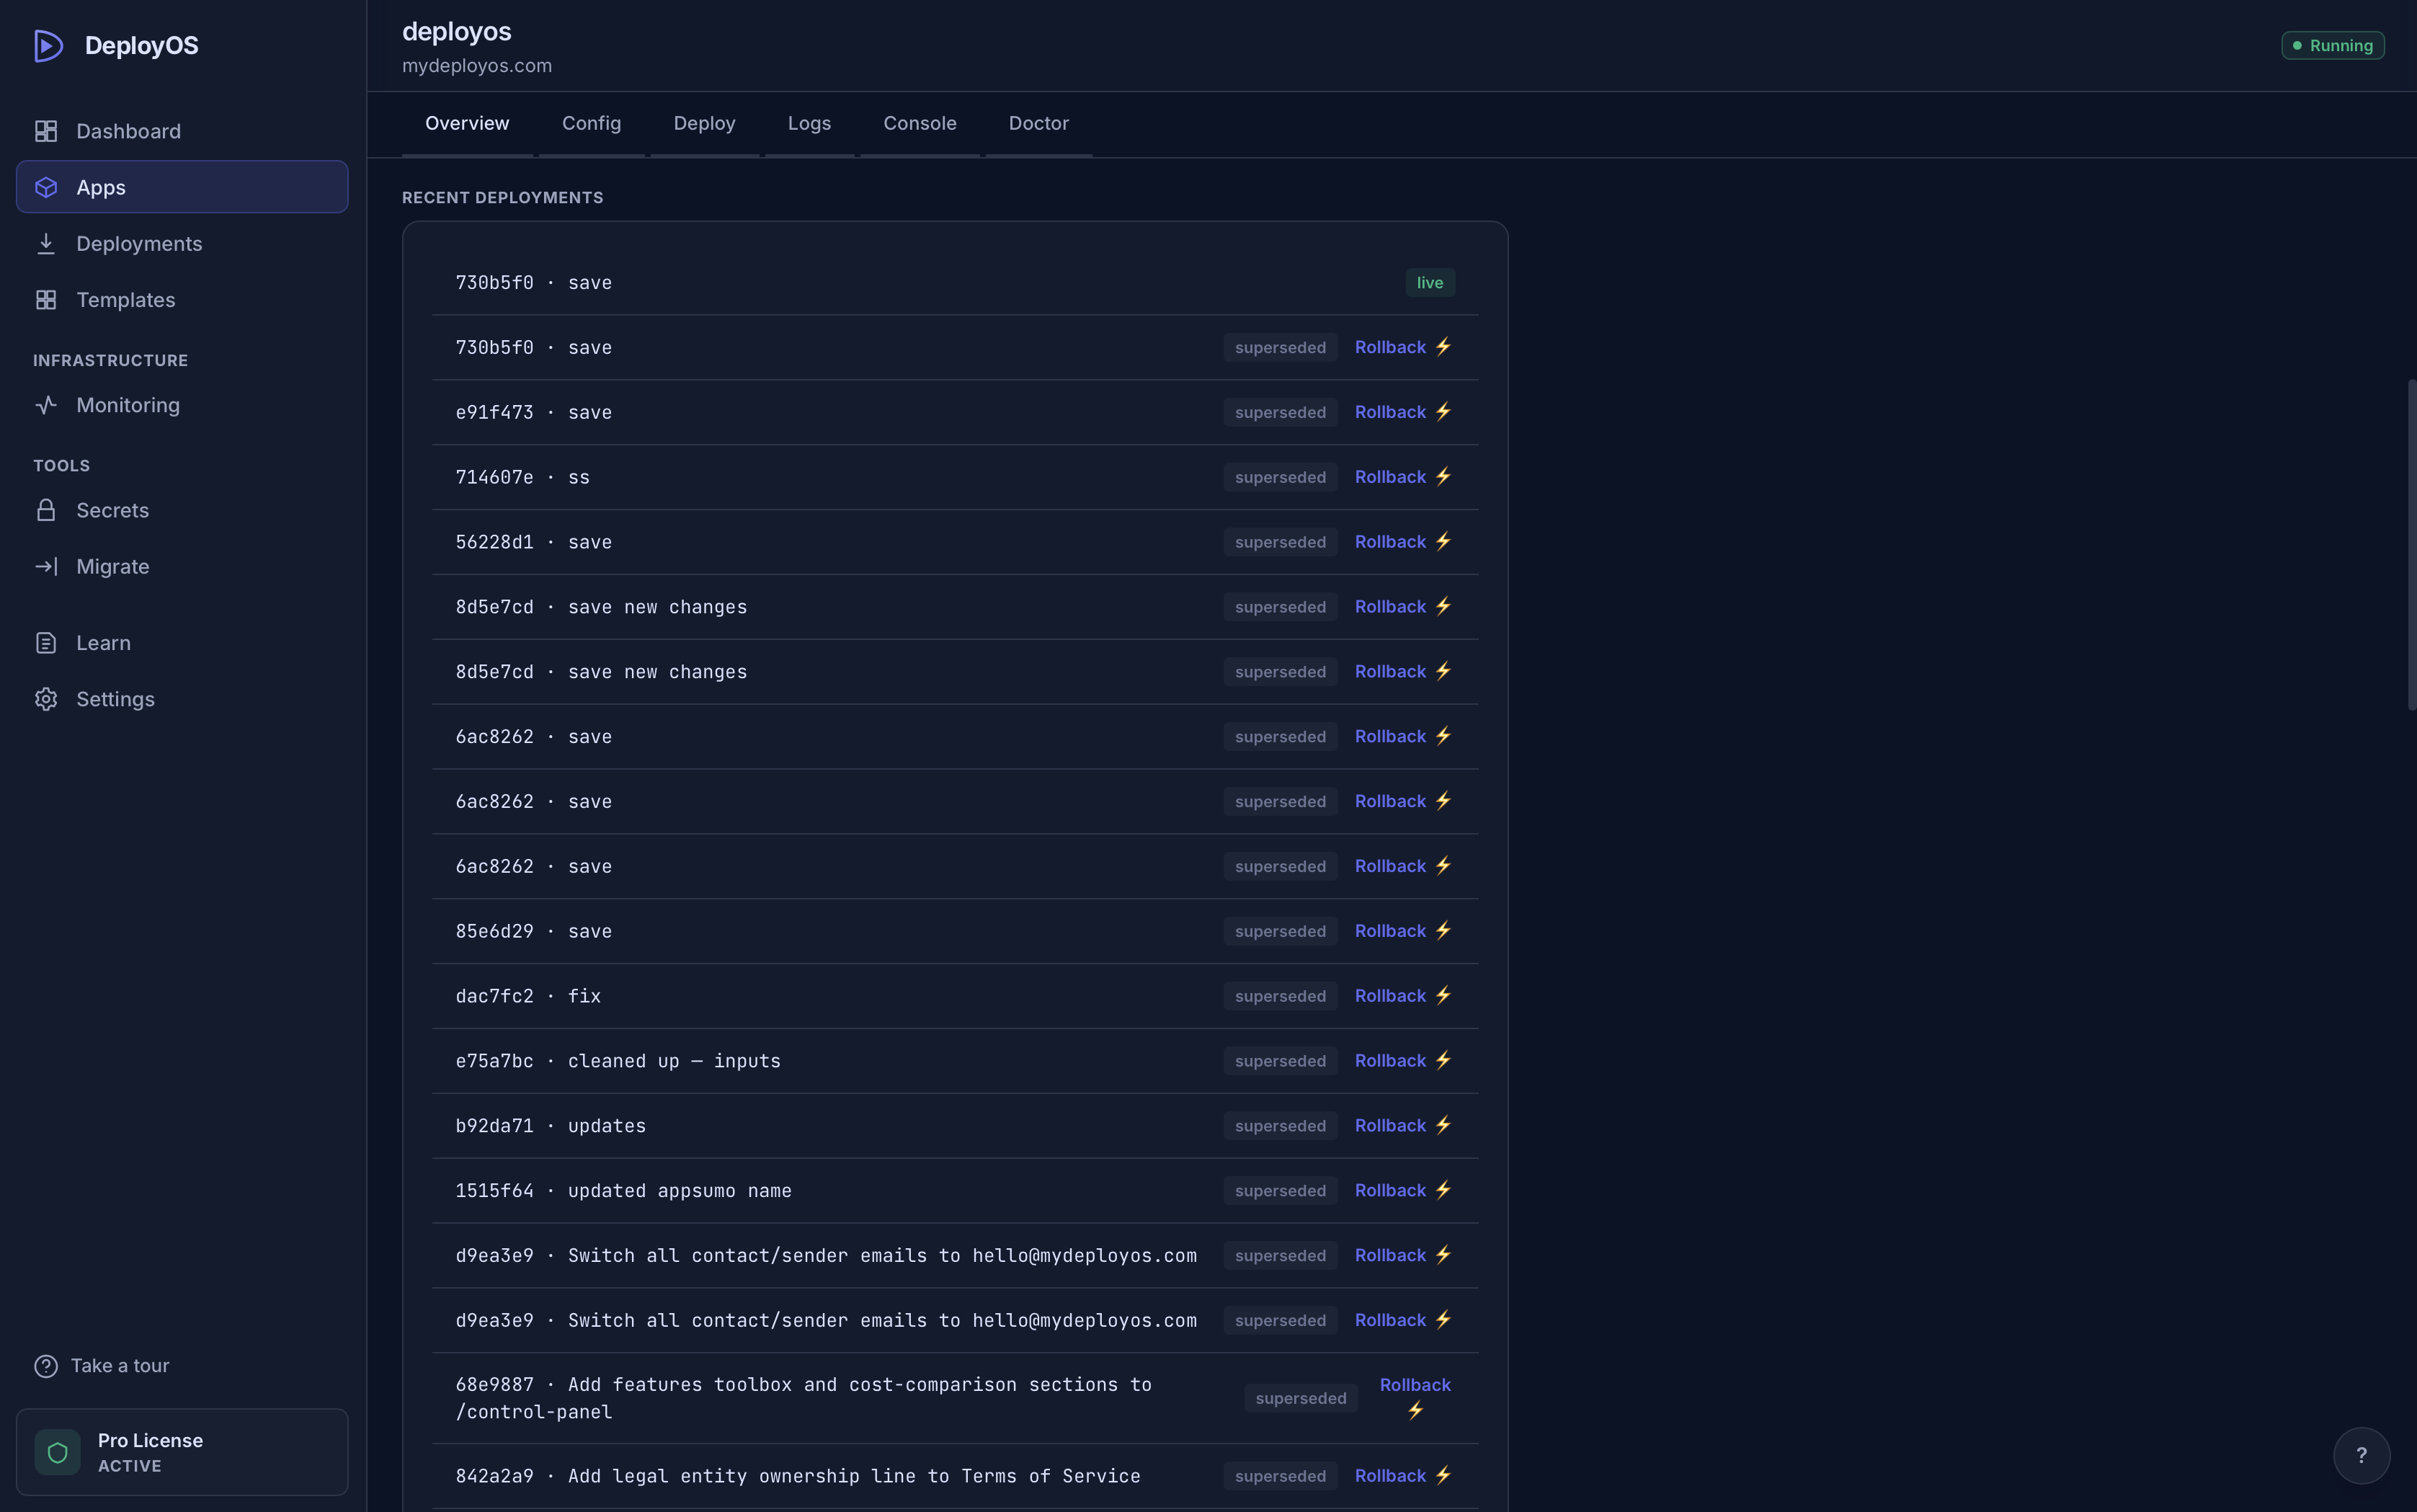Open Settings in the sidebar
2417x1512 pixels.
[x=182, y=699]
